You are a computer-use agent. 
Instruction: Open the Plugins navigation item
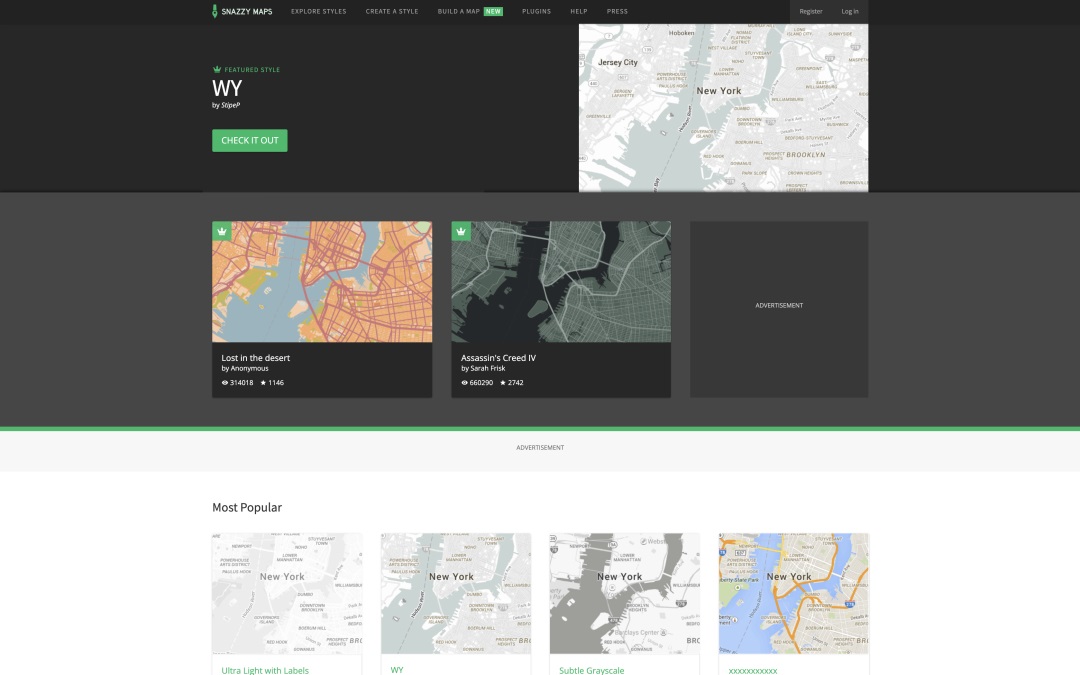[x=536, y=11]
